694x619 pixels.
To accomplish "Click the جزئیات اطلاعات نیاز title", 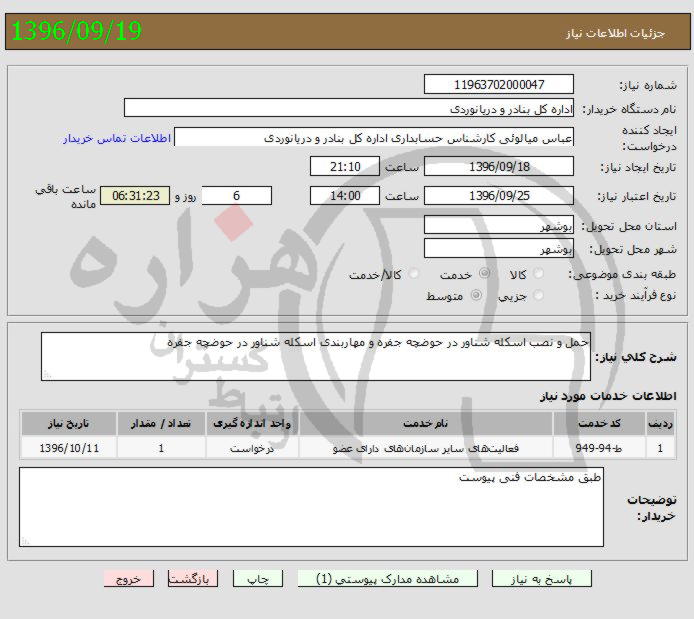I will (x=616, y=34).
